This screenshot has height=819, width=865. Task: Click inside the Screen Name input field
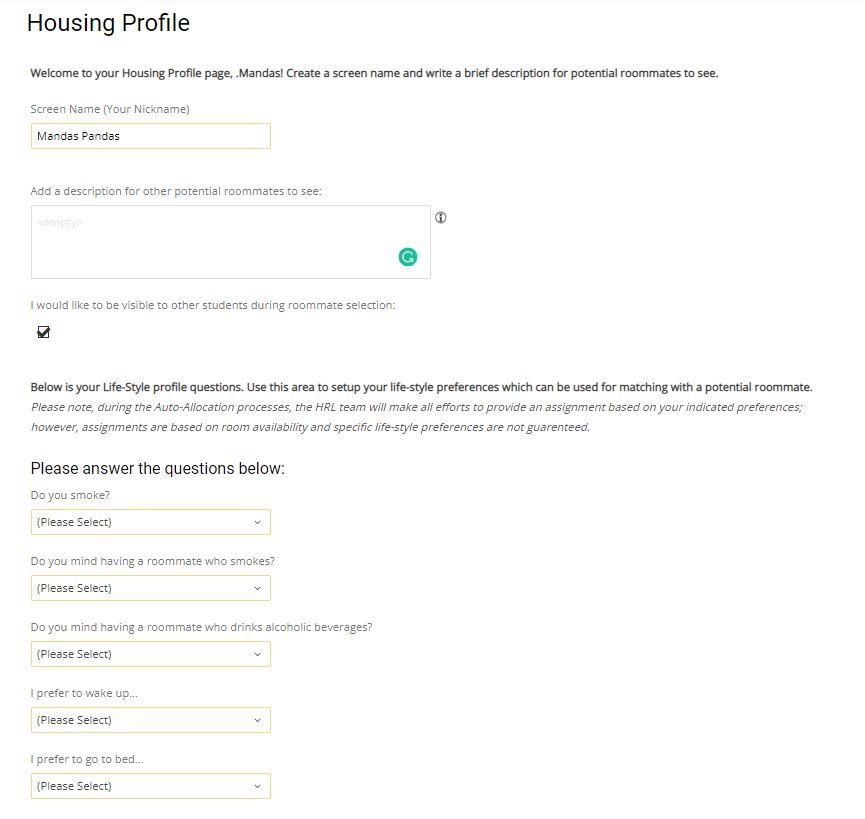click(150, 135)
